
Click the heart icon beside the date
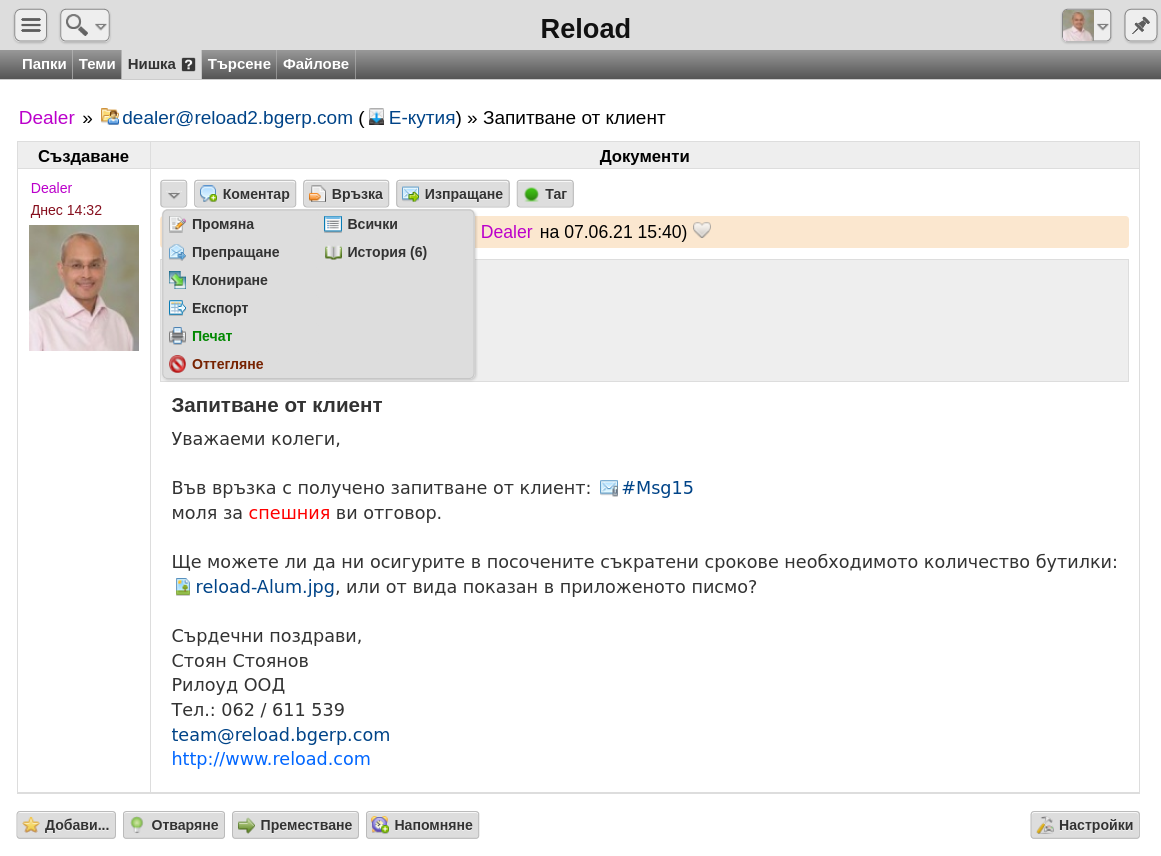702,230
